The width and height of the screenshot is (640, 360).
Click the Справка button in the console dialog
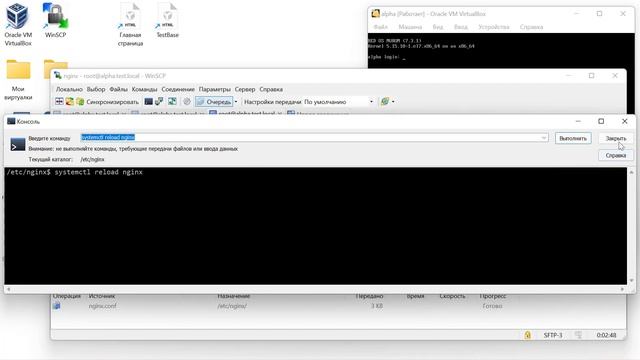616,156
